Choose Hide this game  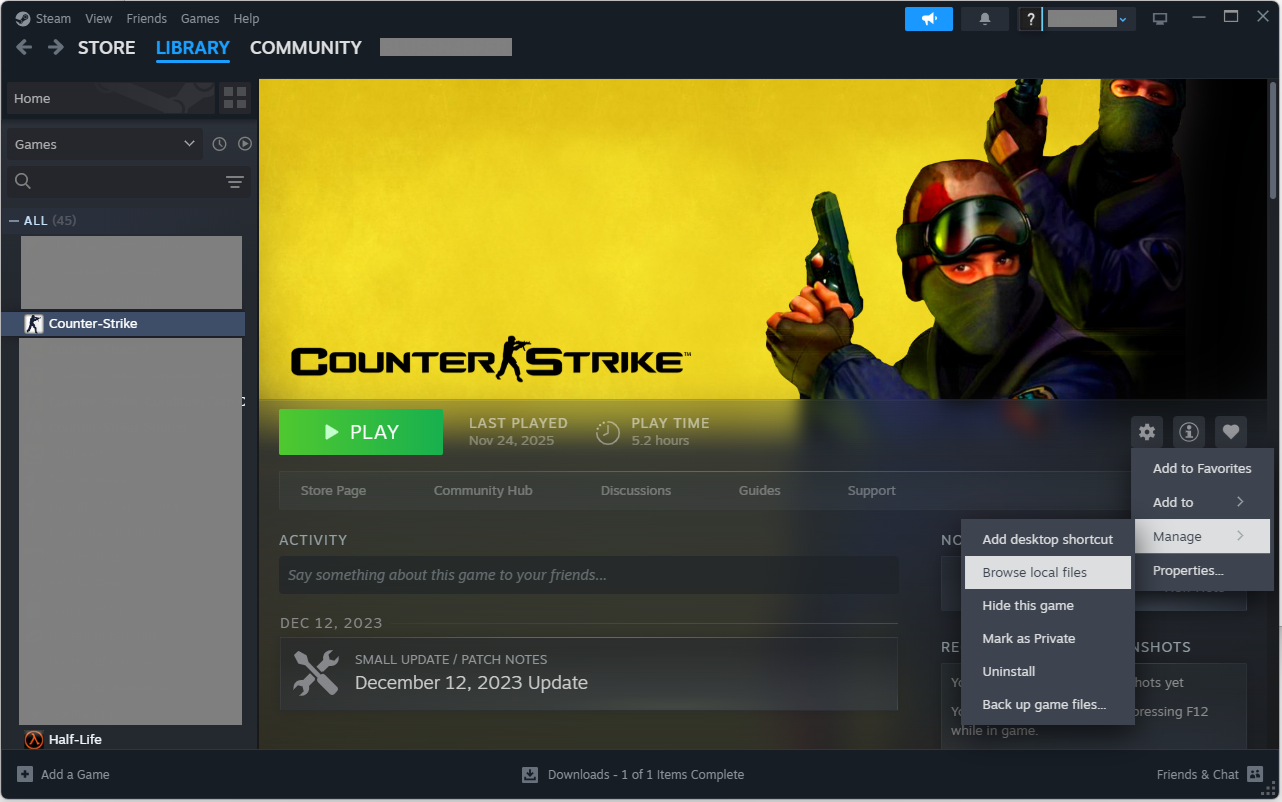tap(1047, 605)
